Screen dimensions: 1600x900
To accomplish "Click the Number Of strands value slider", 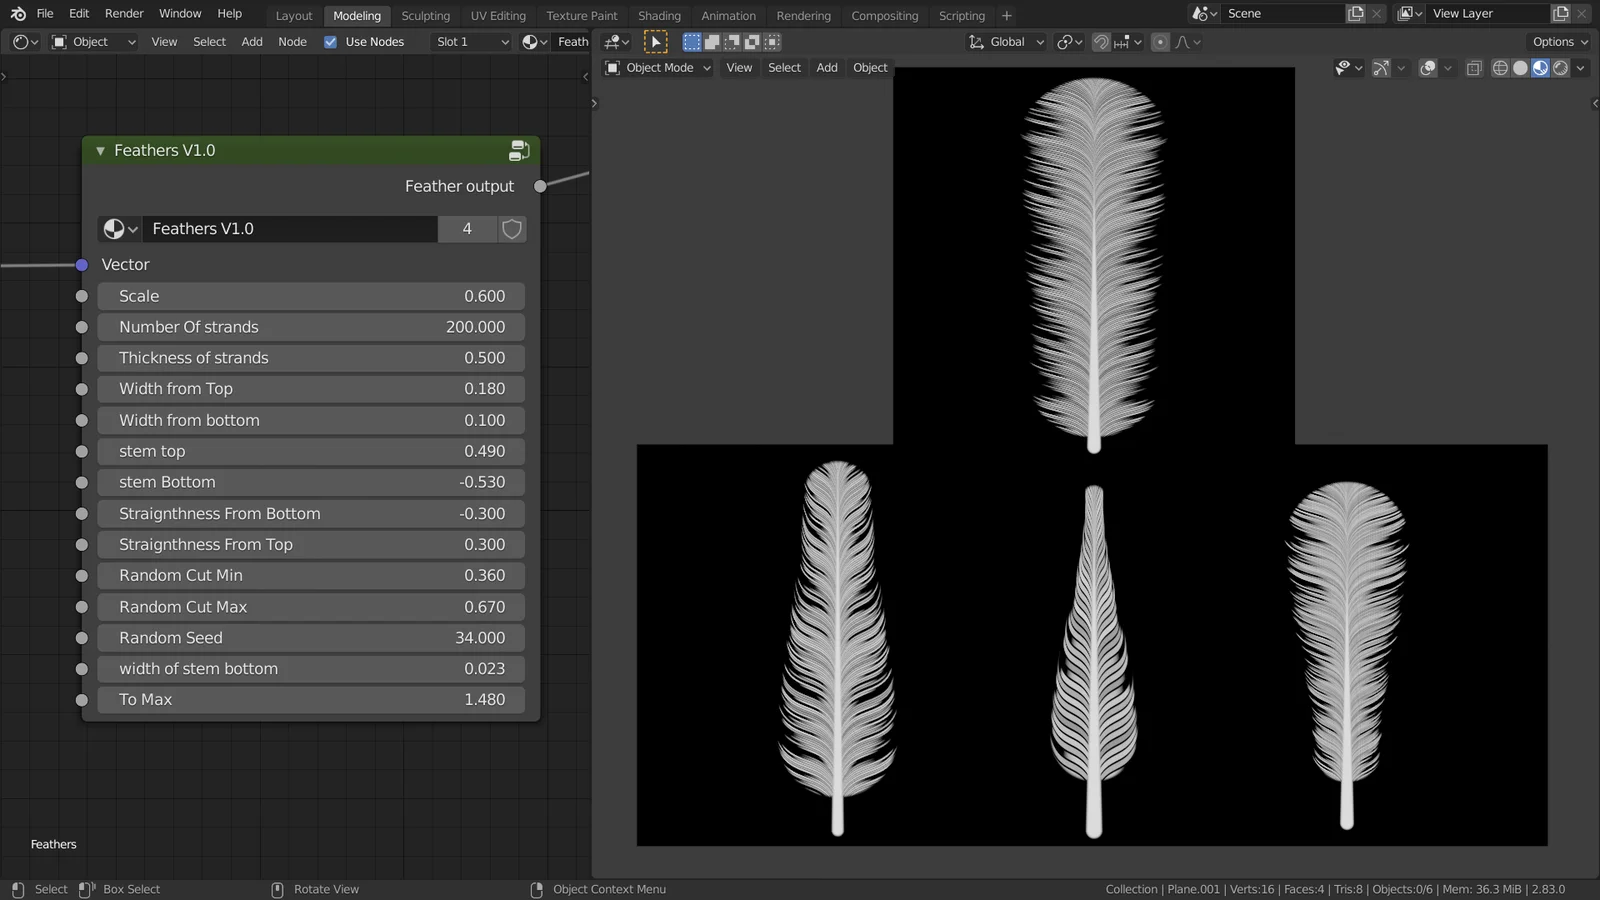I will (311, 327).
